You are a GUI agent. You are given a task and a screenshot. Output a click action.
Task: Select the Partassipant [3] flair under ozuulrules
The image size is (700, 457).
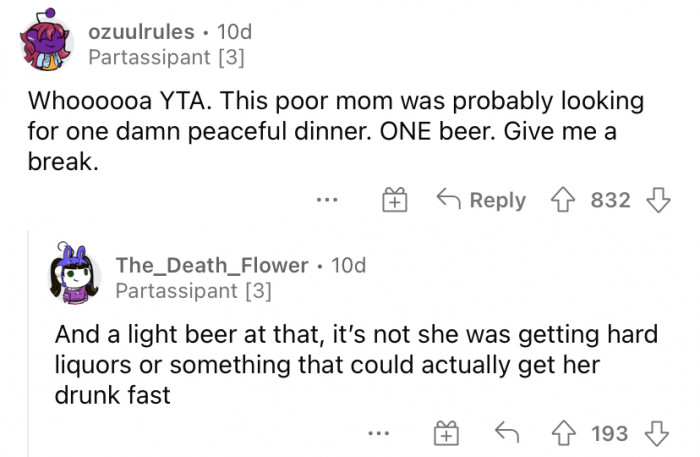point(166,58)
